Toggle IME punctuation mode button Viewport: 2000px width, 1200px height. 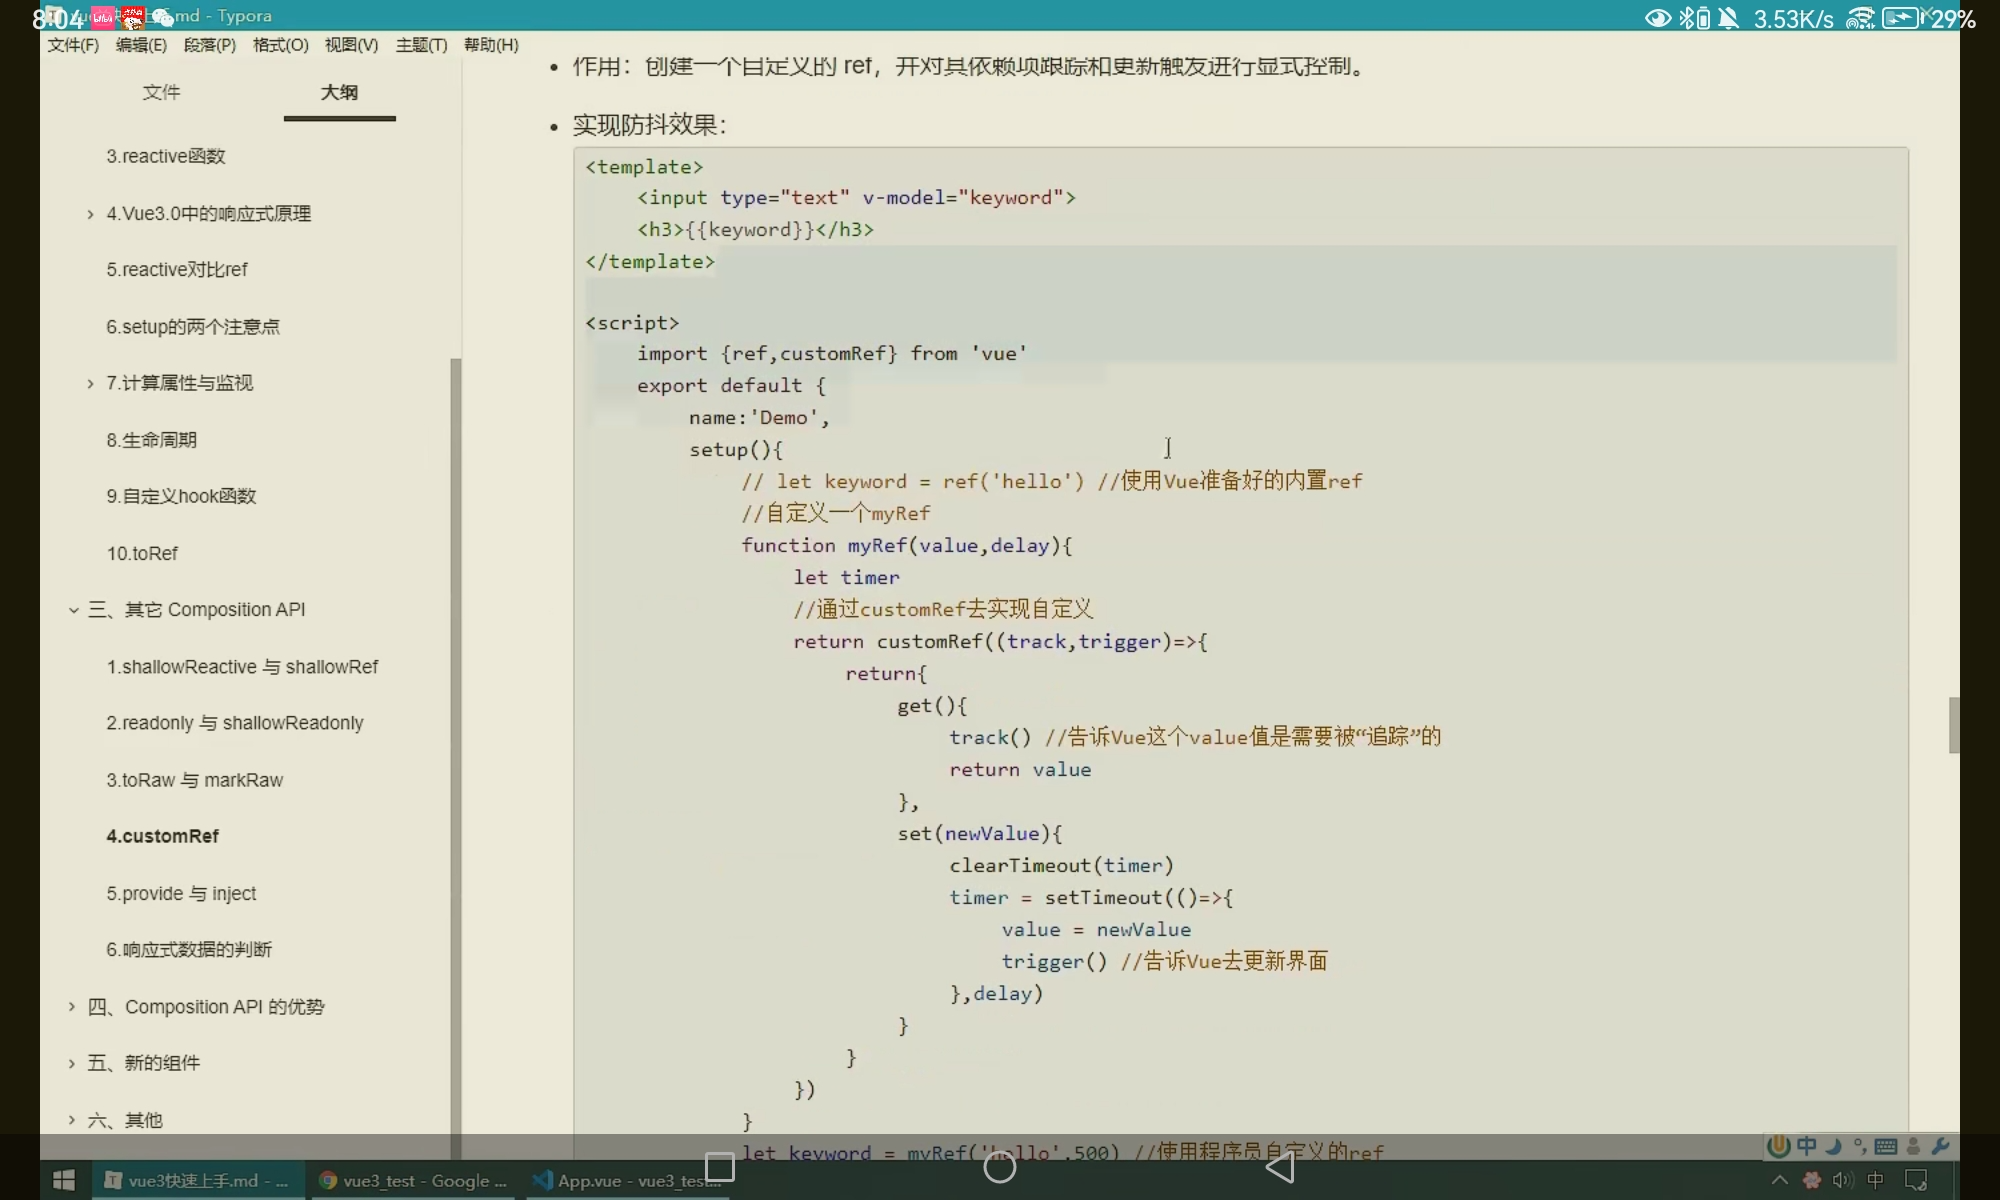1860,1147
